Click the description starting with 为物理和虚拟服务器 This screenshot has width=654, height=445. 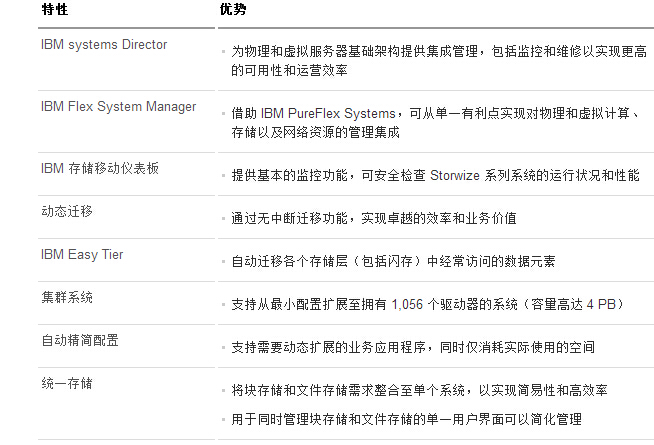pos(439,61)
